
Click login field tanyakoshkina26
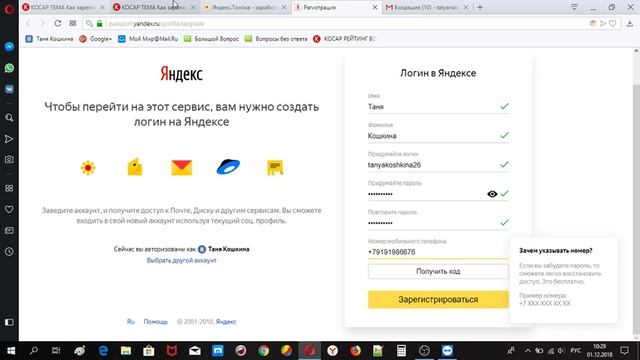pos(438,165)
